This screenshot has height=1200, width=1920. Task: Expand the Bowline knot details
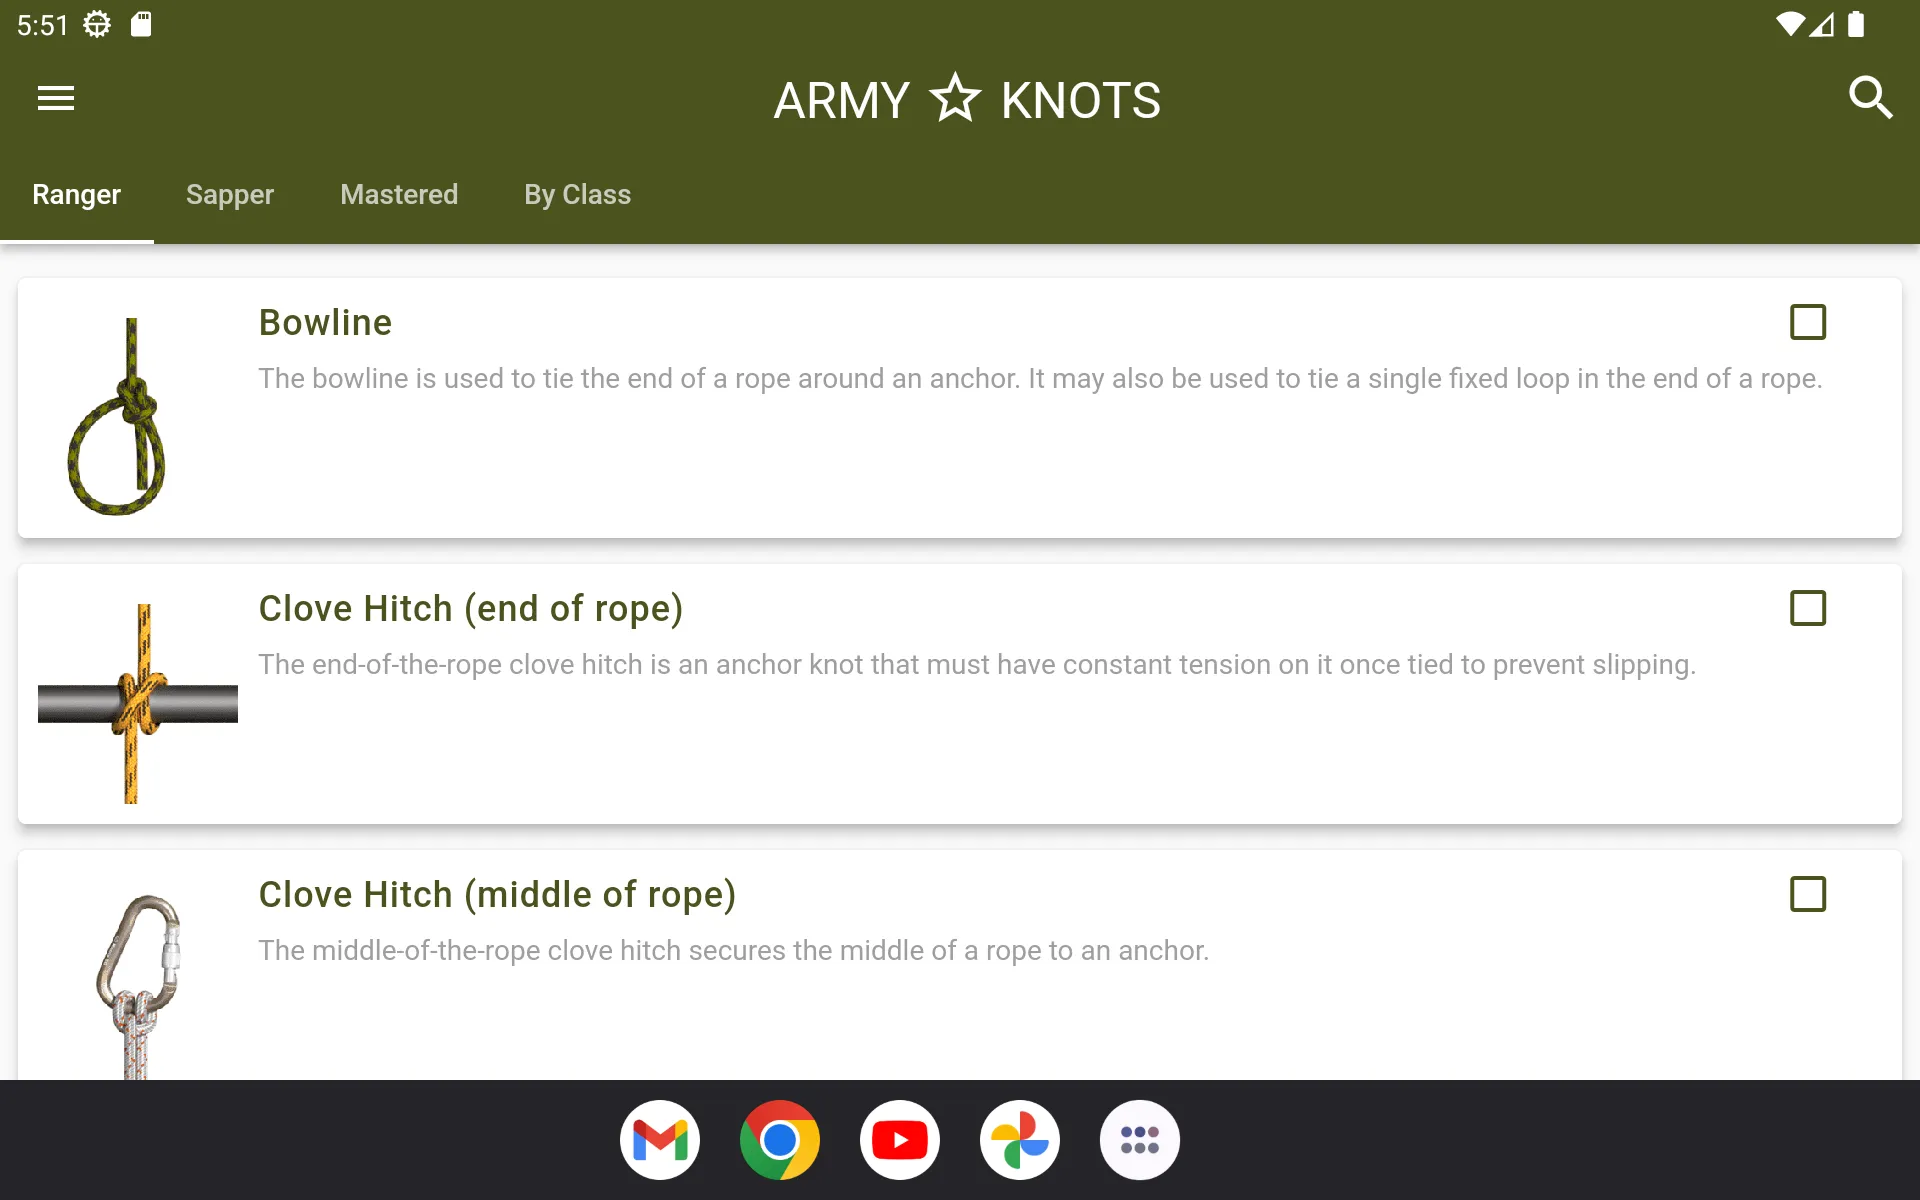pyautogui.click(x=959, y=406)
